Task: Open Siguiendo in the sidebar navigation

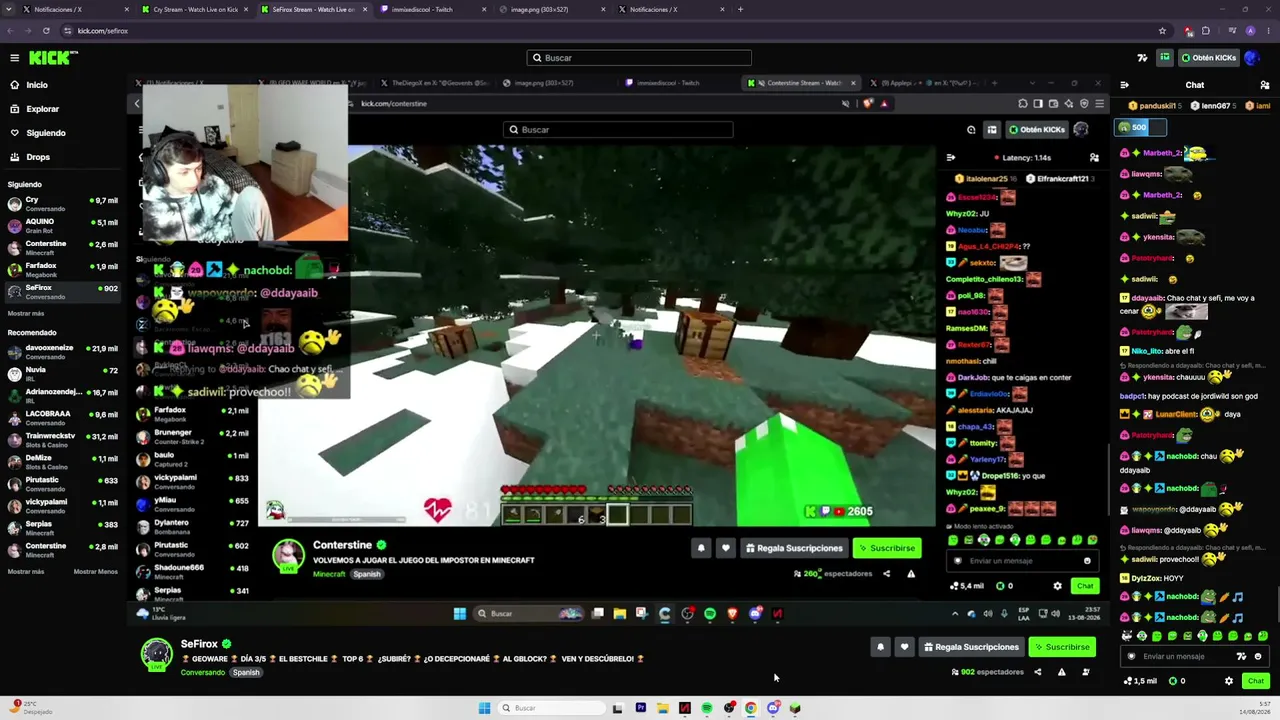Action: (x=46, y=133)
